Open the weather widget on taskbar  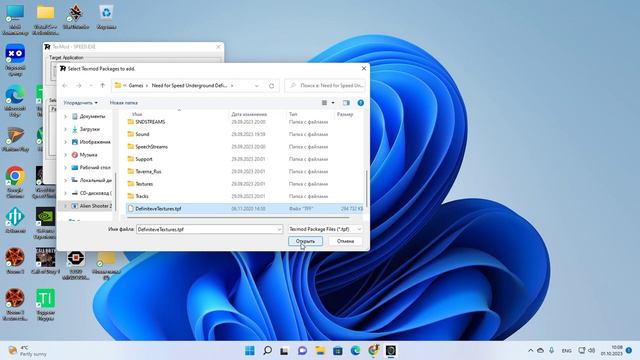tap(28, 351)
